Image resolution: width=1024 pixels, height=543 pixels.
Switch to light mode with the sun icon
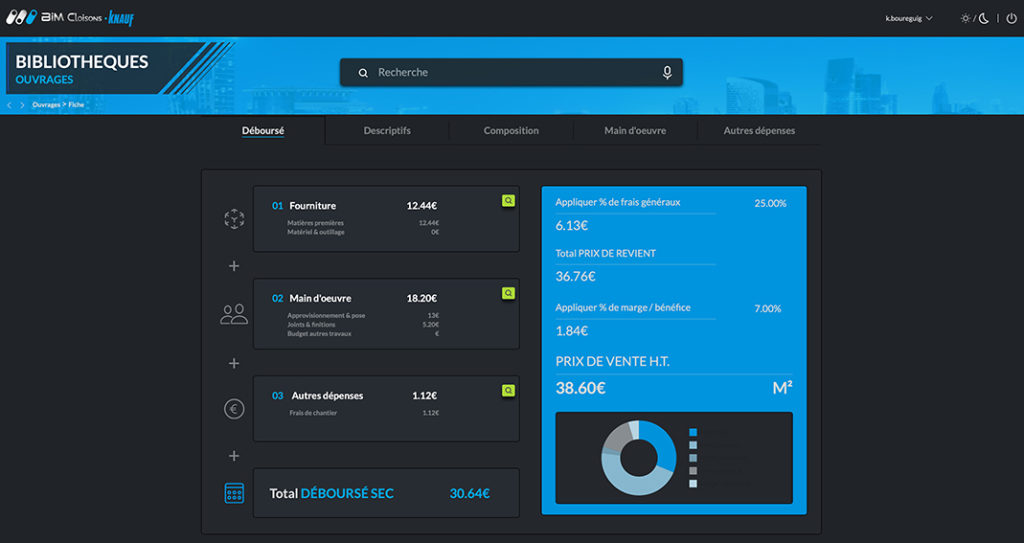tap(965, 18)
